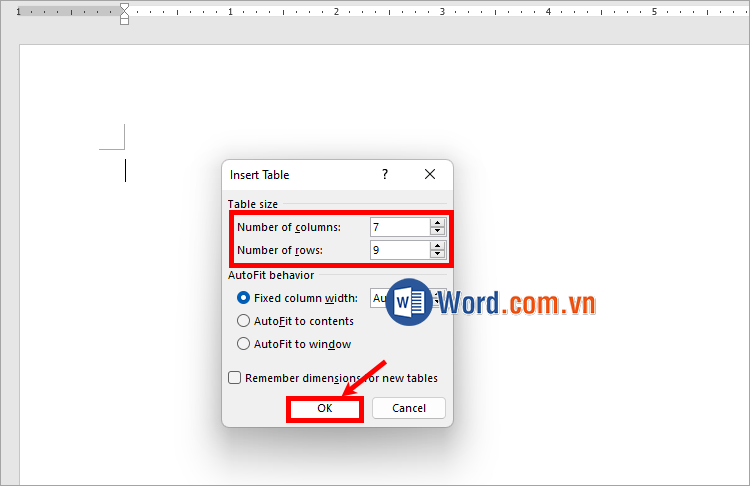Close the Insert Table dialog
The width and height of the screenshot is (750, 486).
pos(430,174)
